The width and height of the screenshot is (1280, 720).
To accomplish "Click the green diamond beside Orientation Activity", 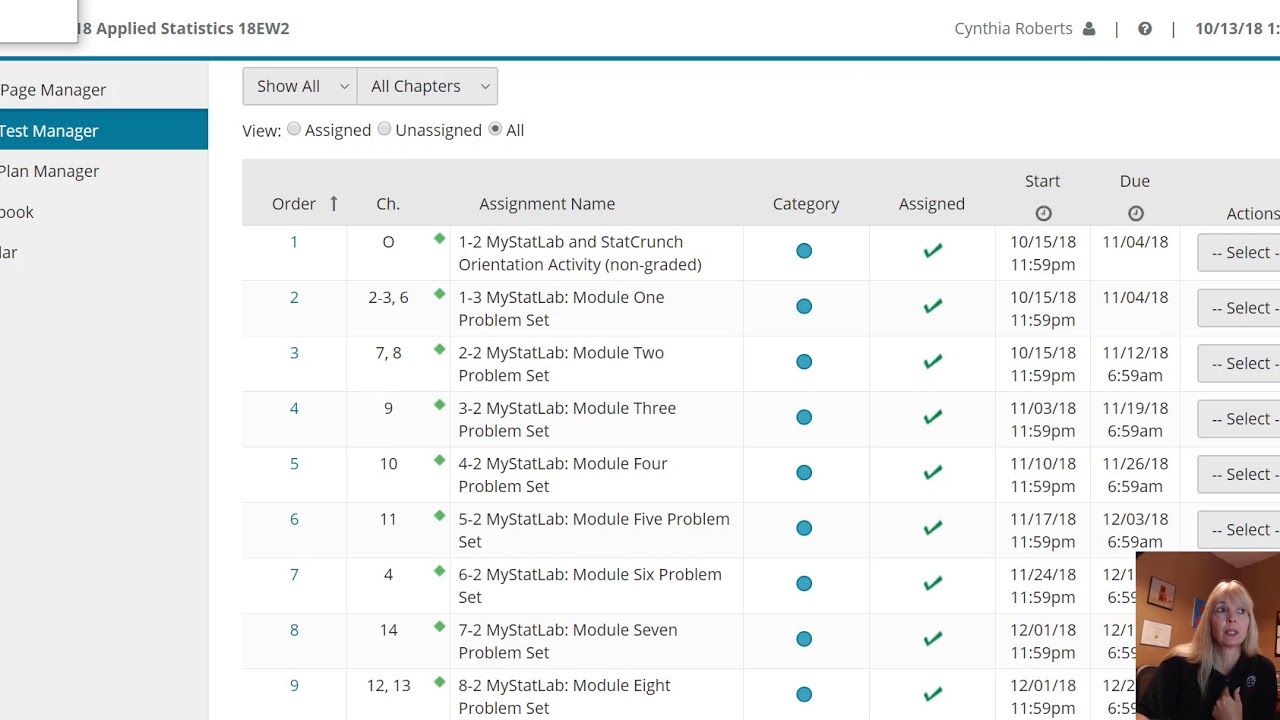I will point(439,238).
